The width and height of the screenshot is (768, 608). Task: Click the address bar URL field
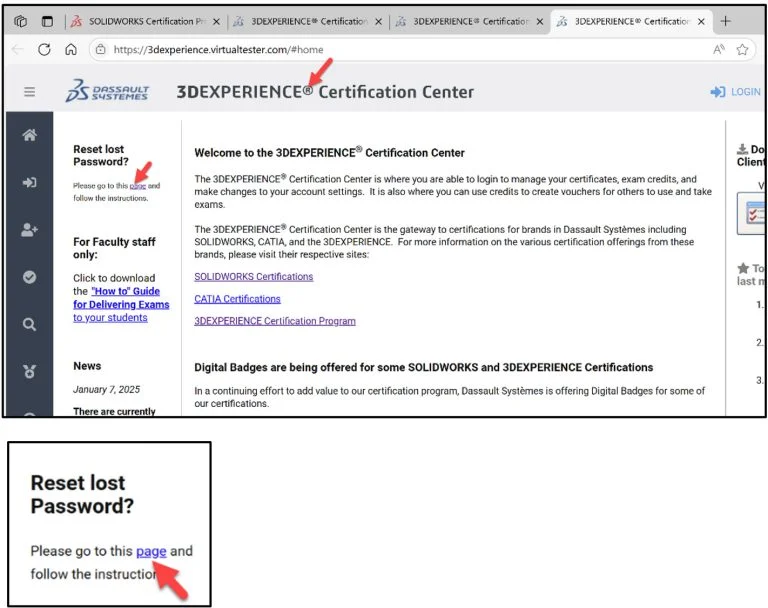click(x=400, y=49)
